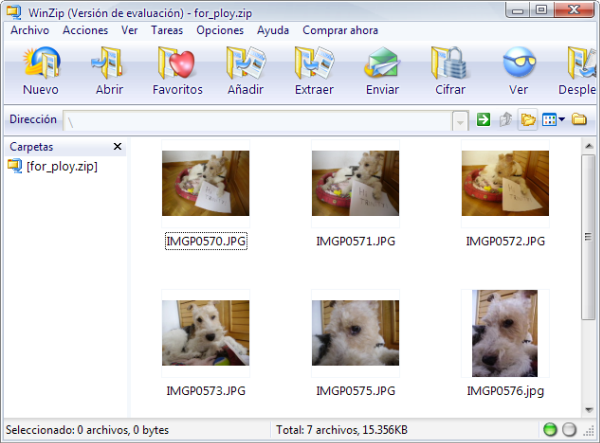Open the Opciones menu
Viewport: 600px width, 443px height.
click(x=220, y=30)
